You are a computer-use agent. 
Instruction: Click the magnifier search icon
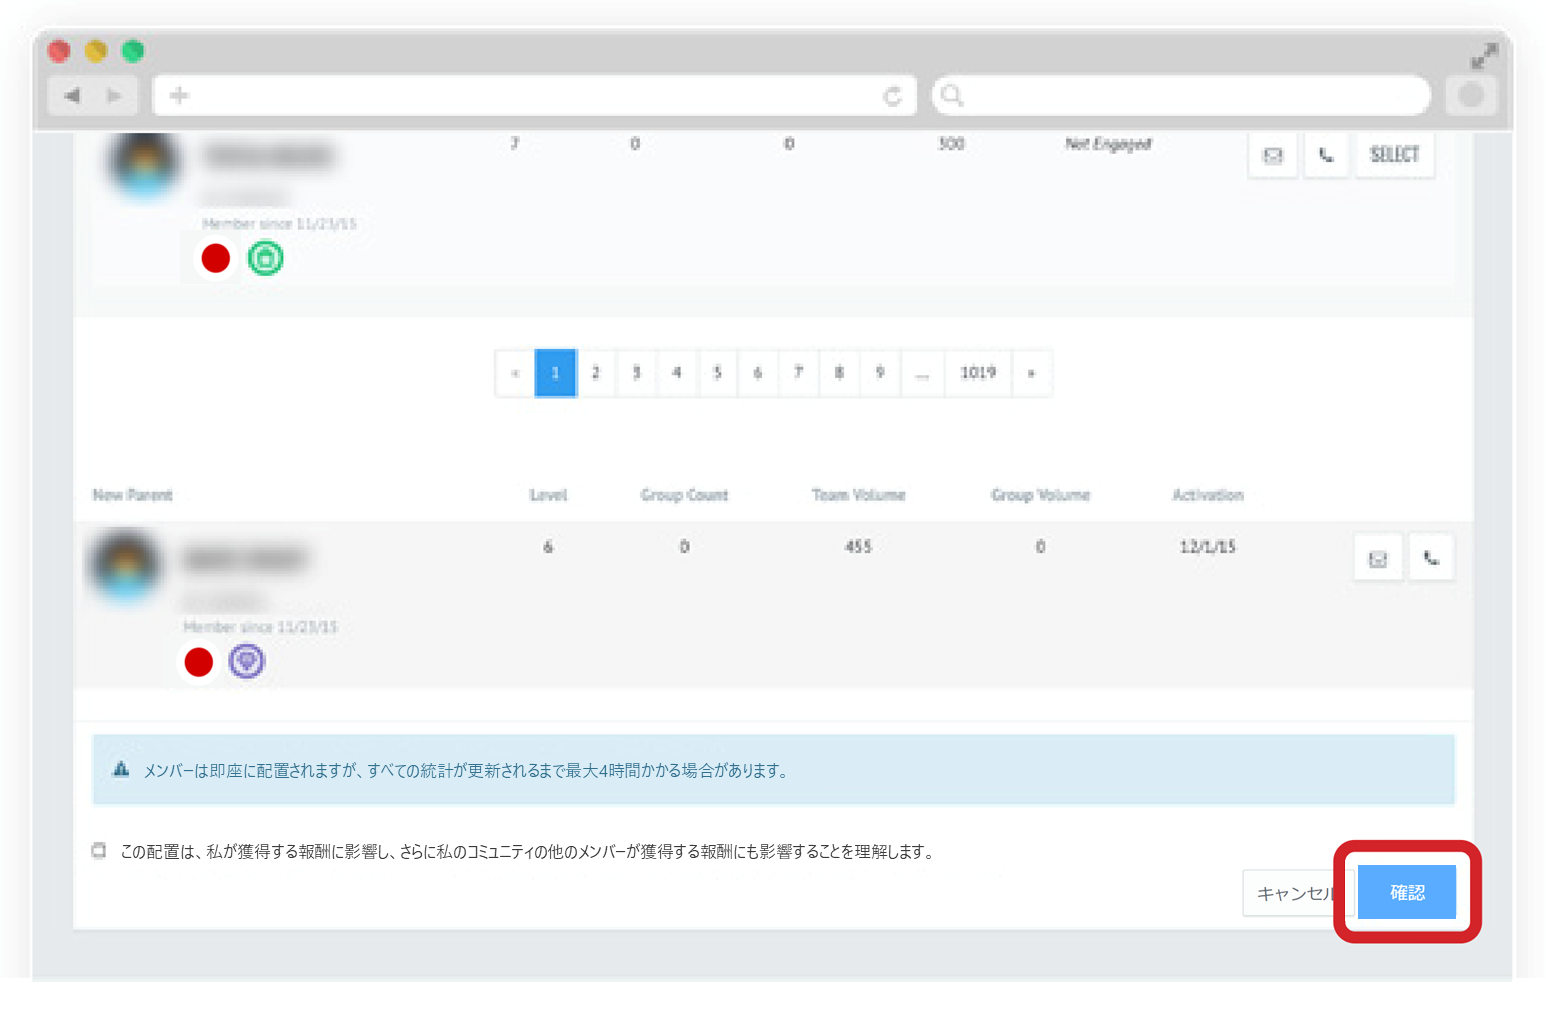952,96
